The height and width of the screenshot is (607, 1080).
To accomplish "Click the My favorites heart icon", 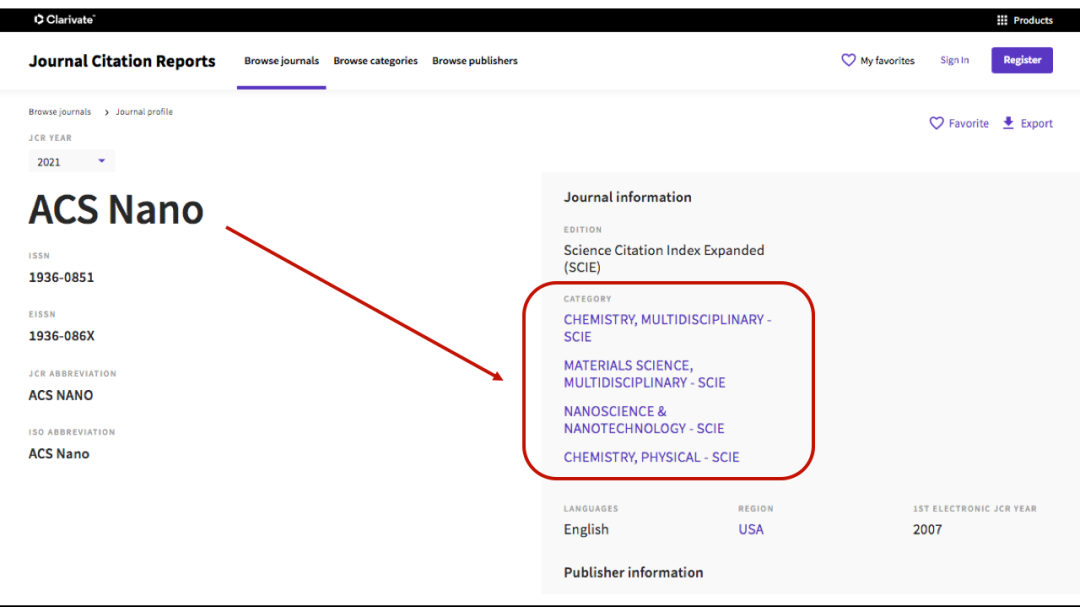I will pos(848,60).
